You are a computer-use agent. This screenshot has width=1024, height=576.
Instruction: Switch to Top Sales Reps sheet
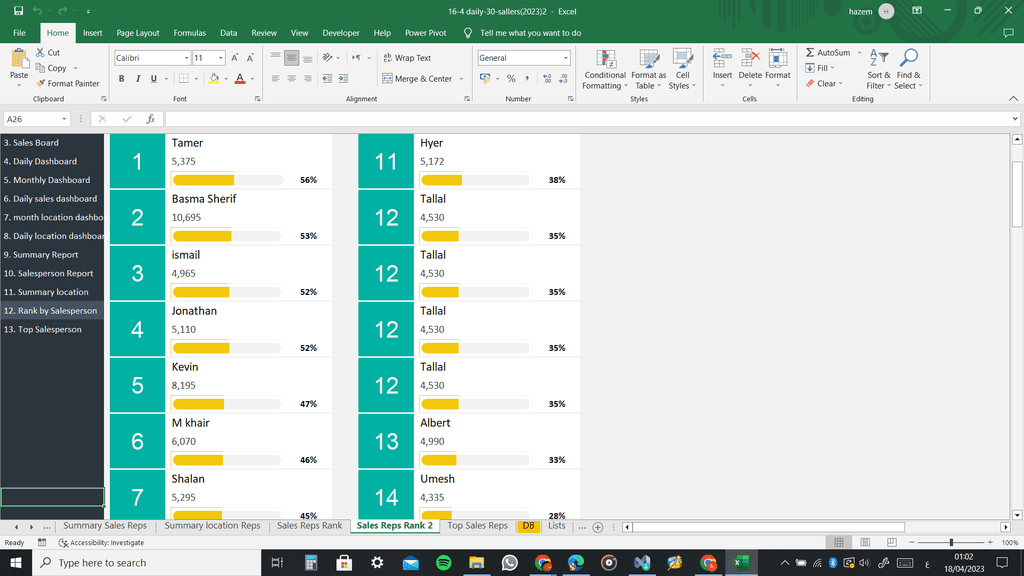(x=477, y=526)
